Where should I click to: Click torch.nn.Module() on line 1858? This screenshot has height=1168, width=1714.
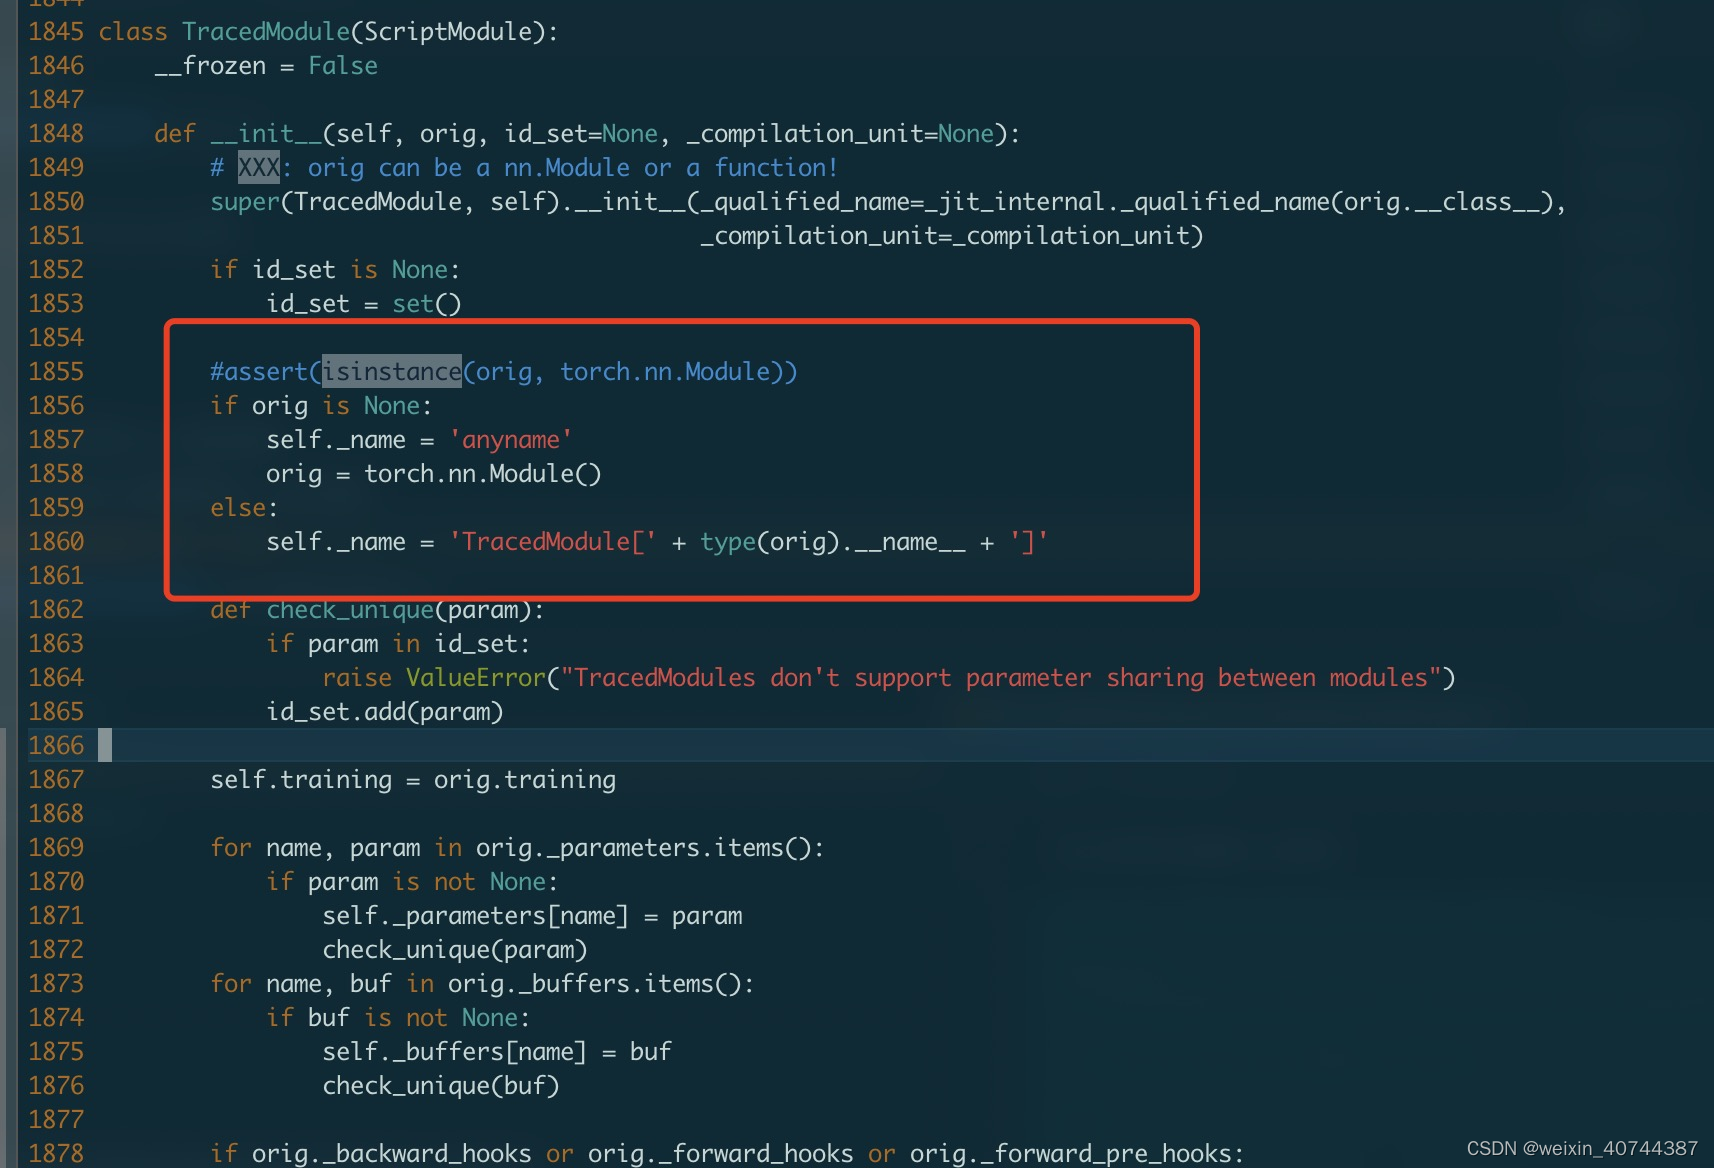click(482, 473)
